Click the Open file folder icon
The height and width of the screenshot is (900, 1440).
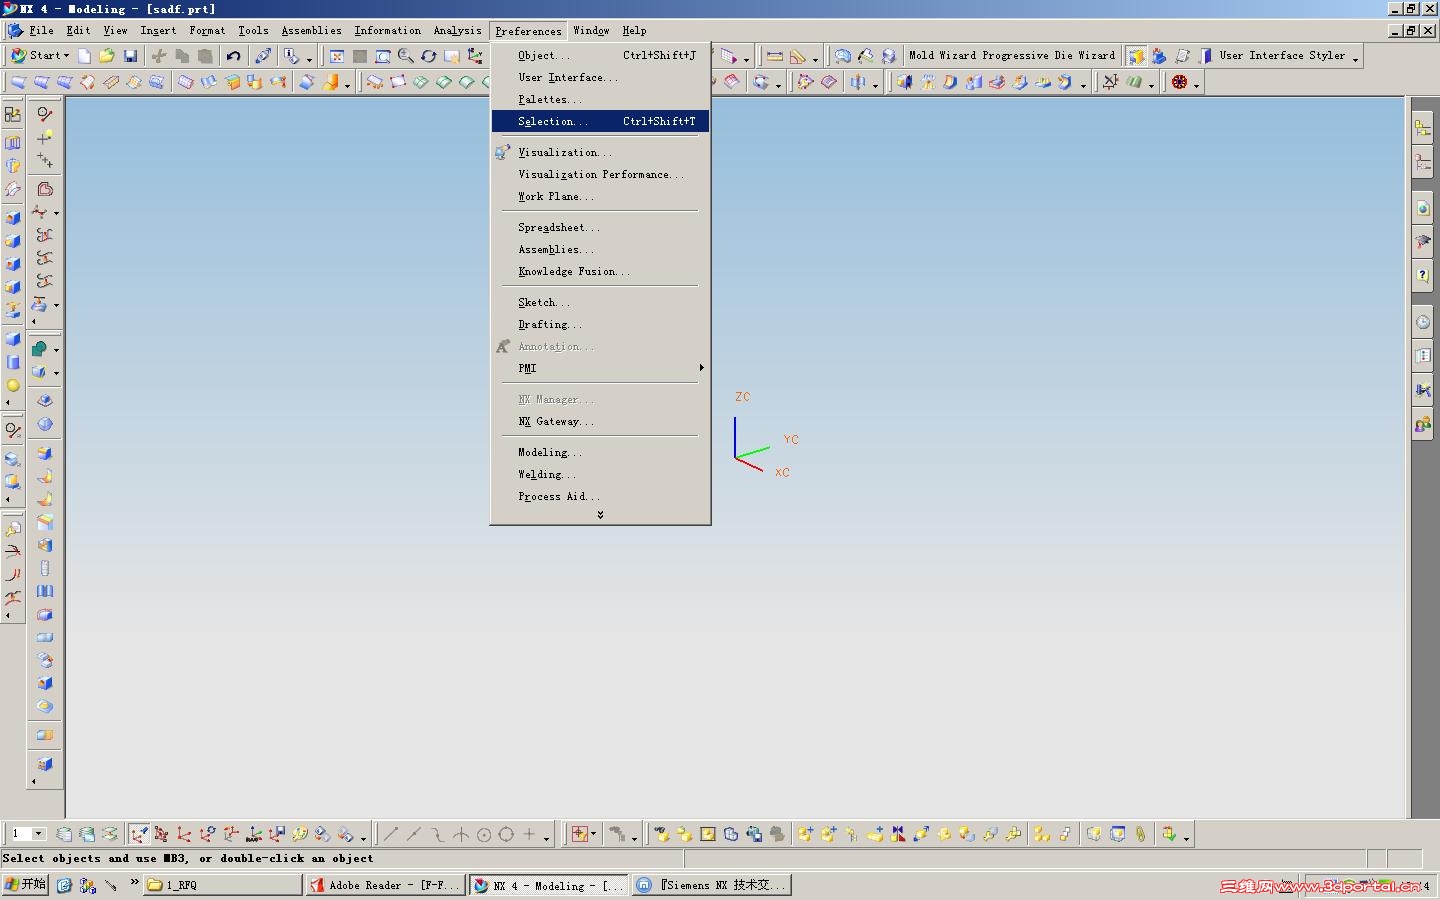(106, 56)
